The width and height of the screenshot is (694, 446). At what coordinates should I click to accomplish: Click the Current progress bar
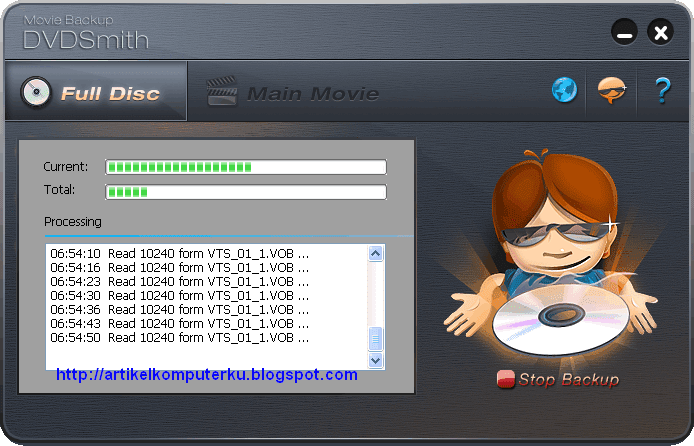[246, 167]
